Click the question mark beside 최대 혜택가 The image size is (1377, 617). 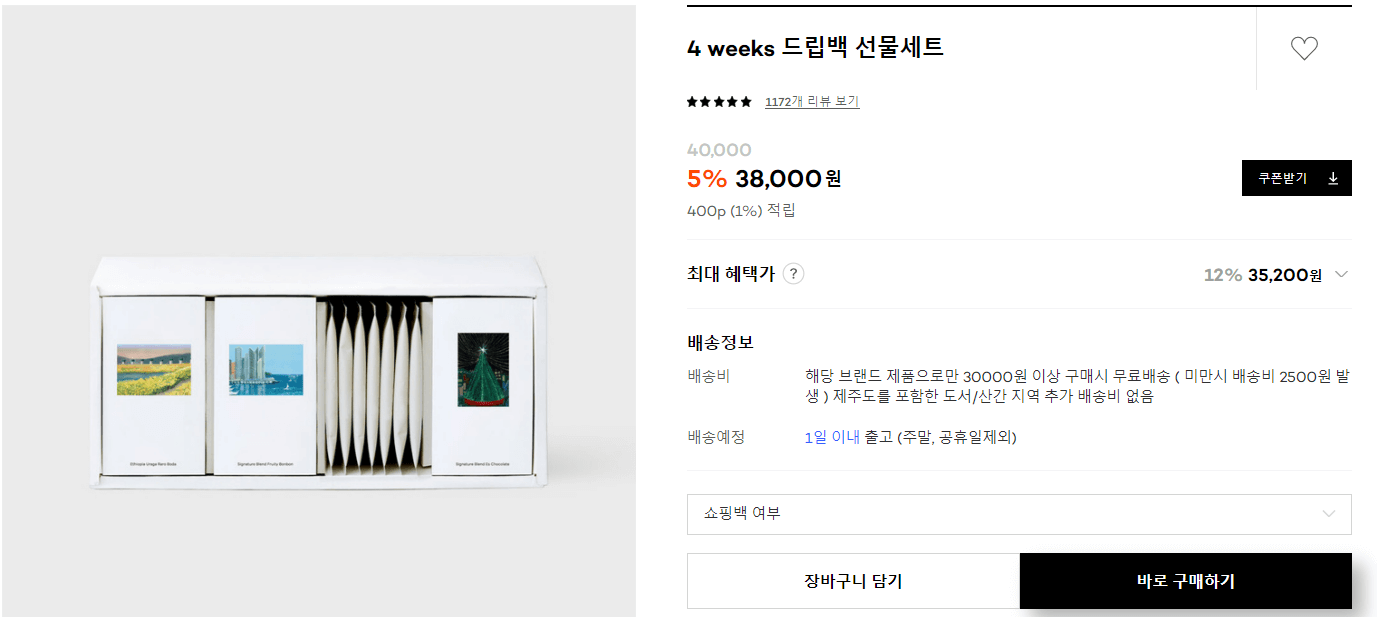coord(793,273)
